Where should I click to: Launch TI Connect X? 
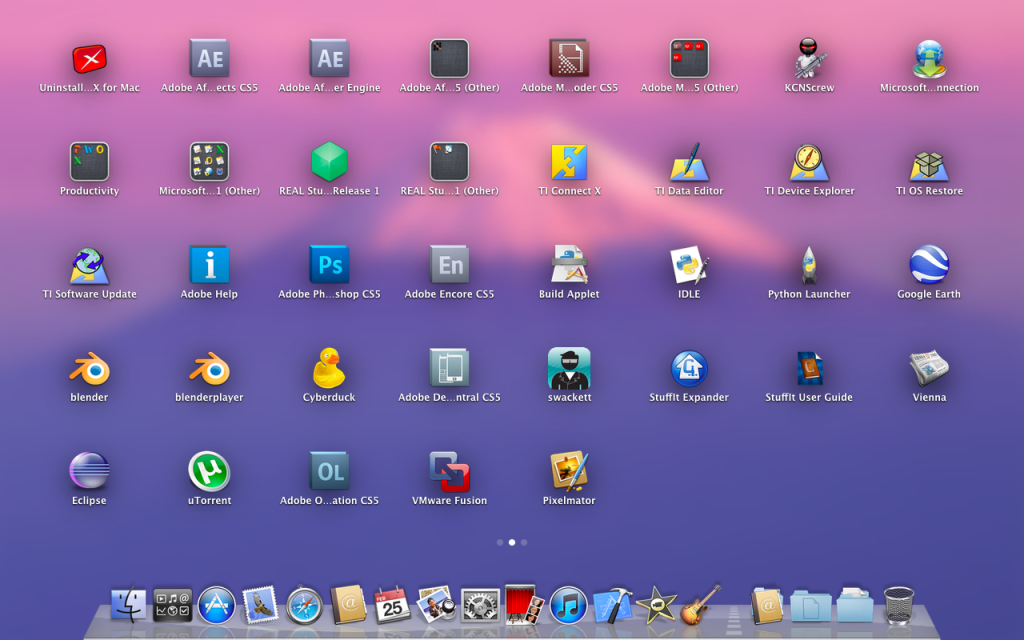click(569, 162)
